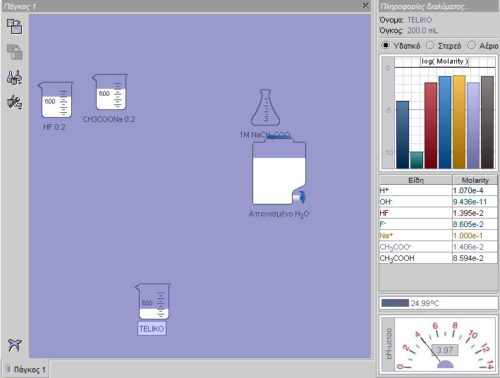Click the dark CH3COOH bar
This screenshot has width=500, height=378.
pyautogui.click(x=487, y=122)
